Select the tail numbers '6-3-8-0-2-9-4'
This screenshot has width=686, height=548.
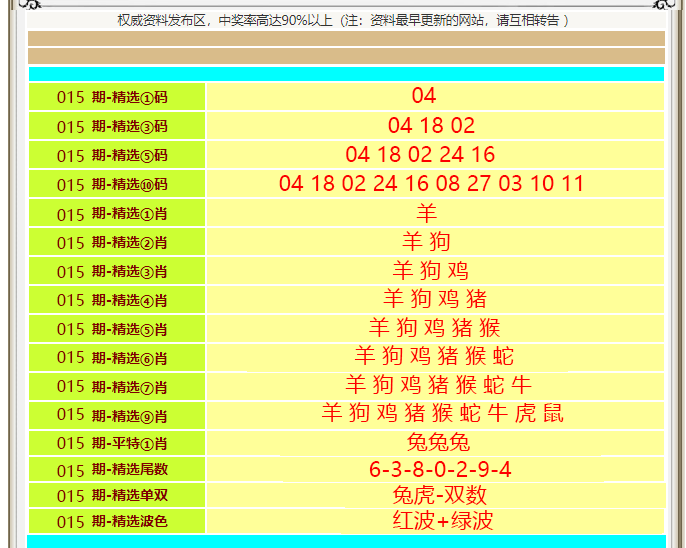click(x=440, y=470)
